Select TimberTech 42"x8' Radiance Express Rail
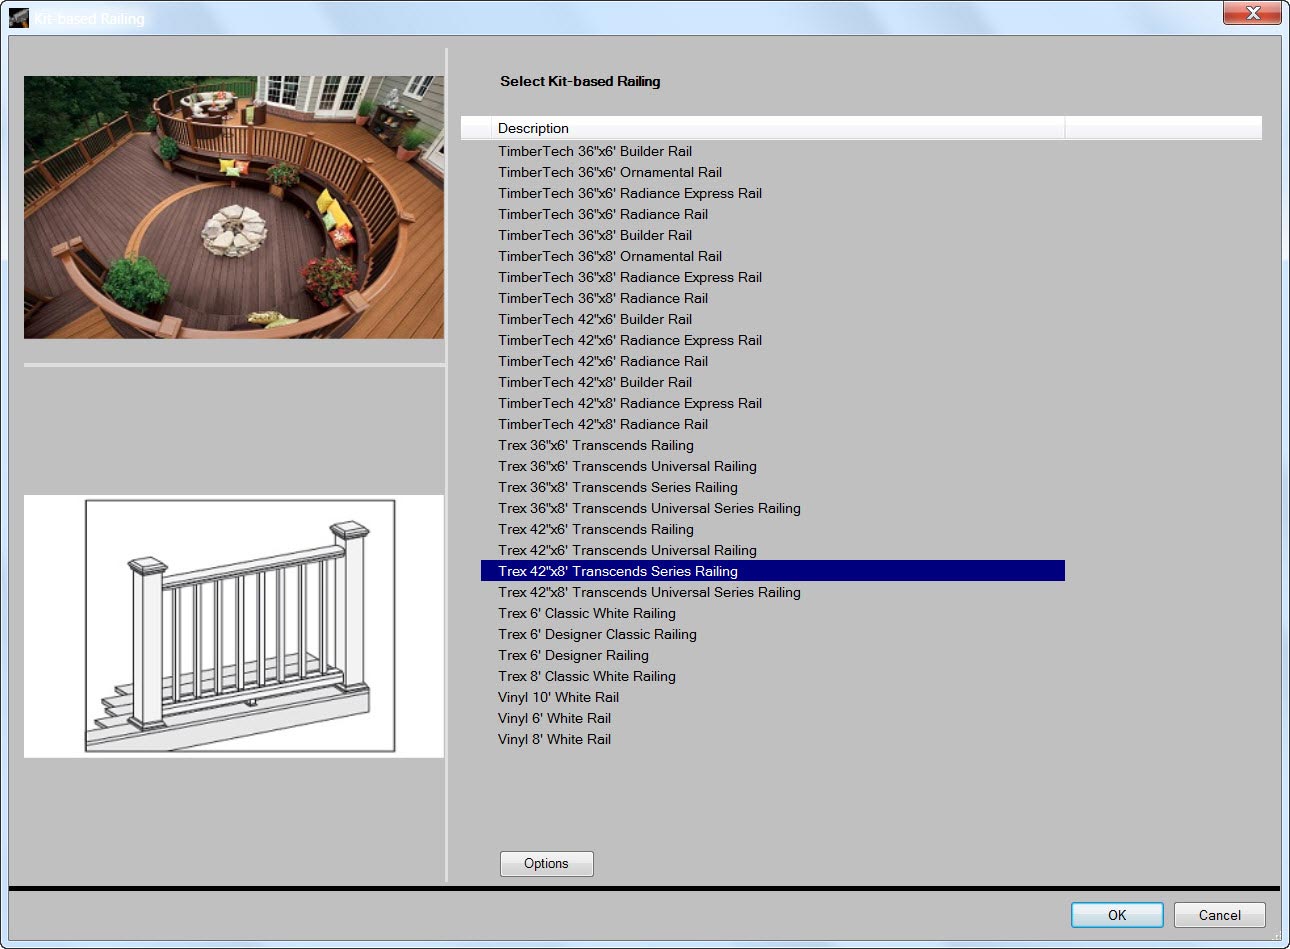This screenshot has width=1290, height=949. coord(630,403)
